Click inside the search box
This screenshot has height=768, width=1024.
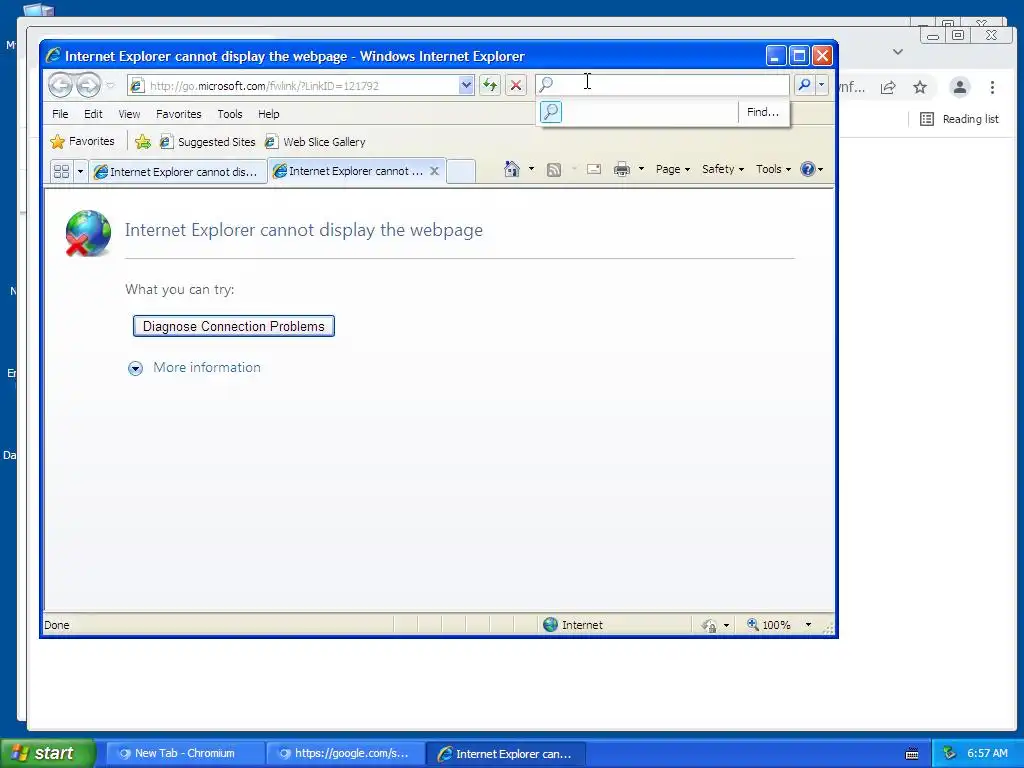coord(663,85)
